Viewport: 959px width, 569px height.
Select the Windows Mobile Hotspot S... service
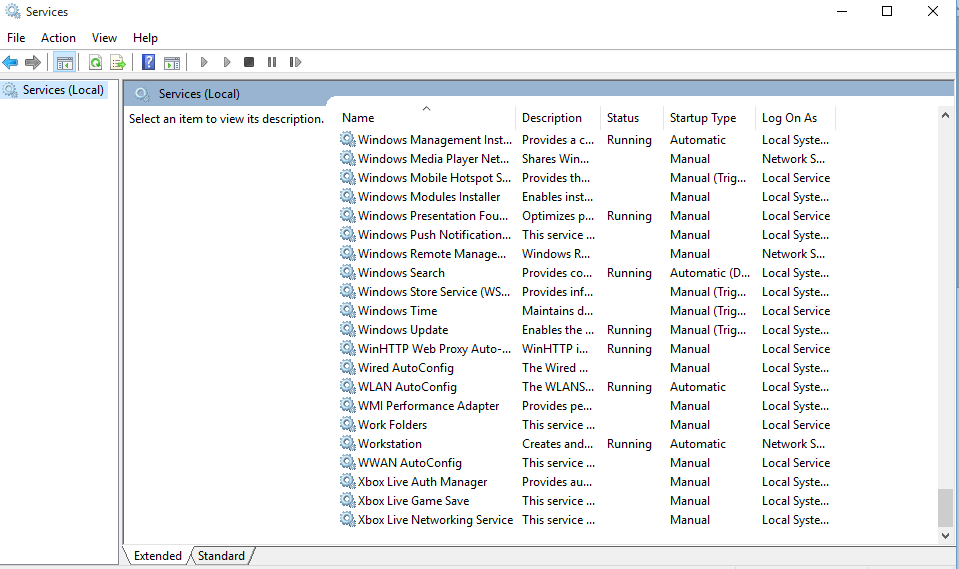[434, 177]
